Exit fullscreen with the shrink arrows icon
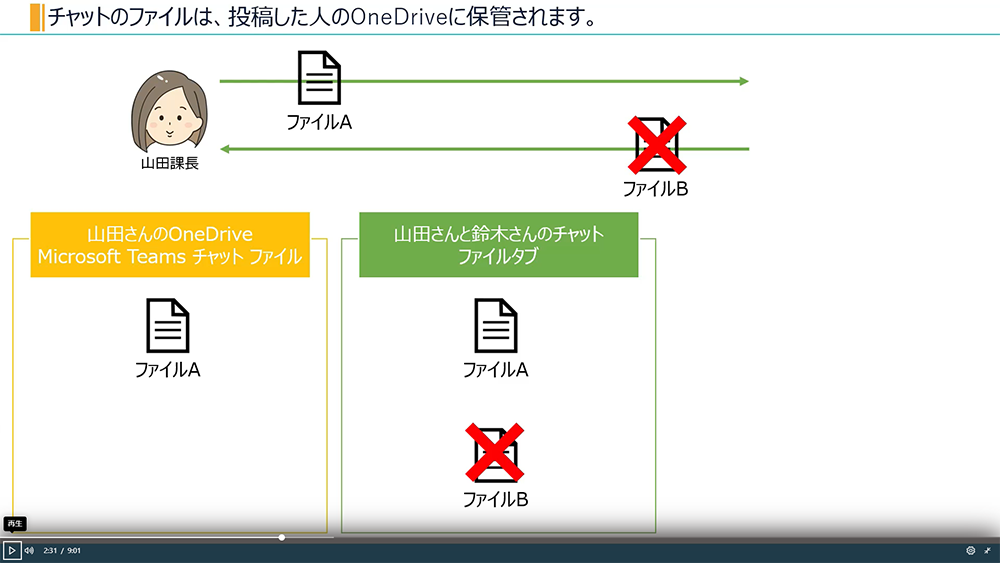This screenshot has height=563, width=1000. [x=987, y=551]
